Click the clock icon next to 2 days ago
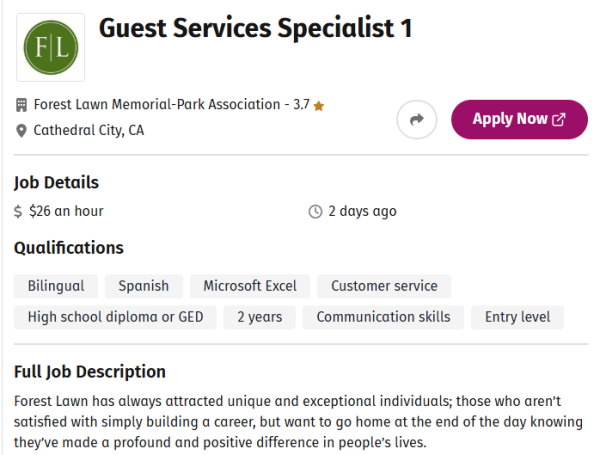The width and height of the screenshot is (600, 455). pyautogui.click(x=315, y=211)
